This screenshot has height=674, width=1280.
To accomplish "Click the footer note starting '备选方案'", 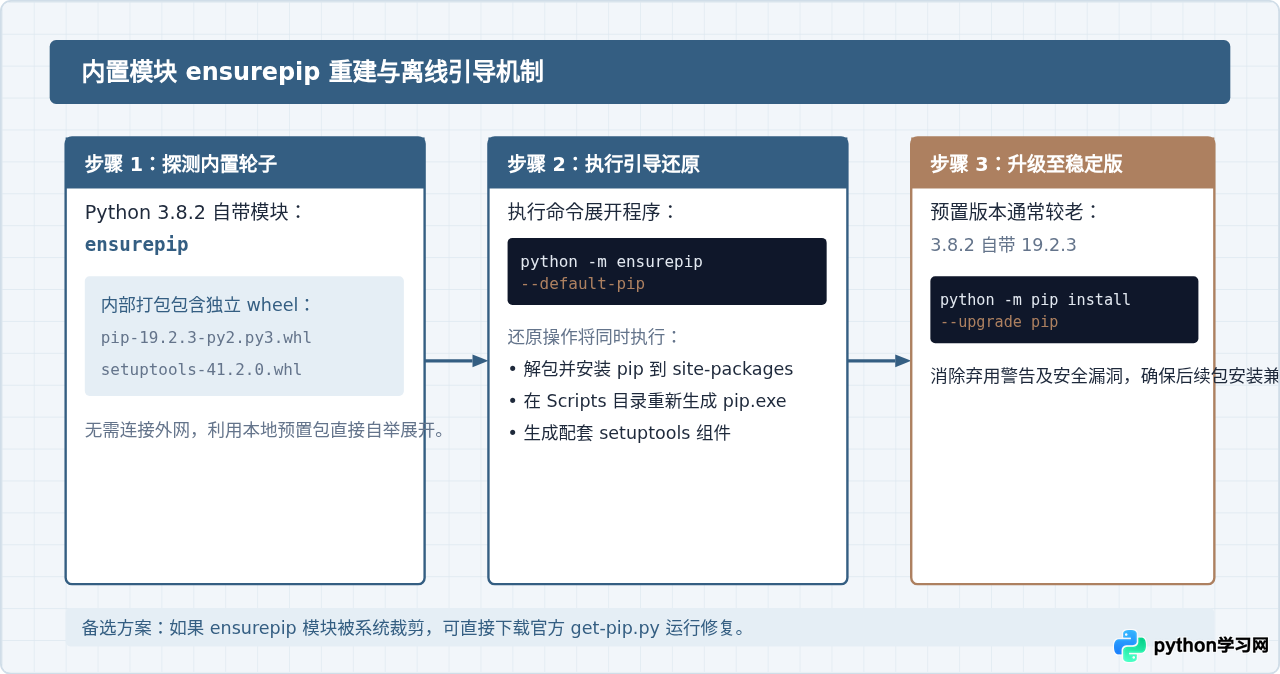I will 414,628.
